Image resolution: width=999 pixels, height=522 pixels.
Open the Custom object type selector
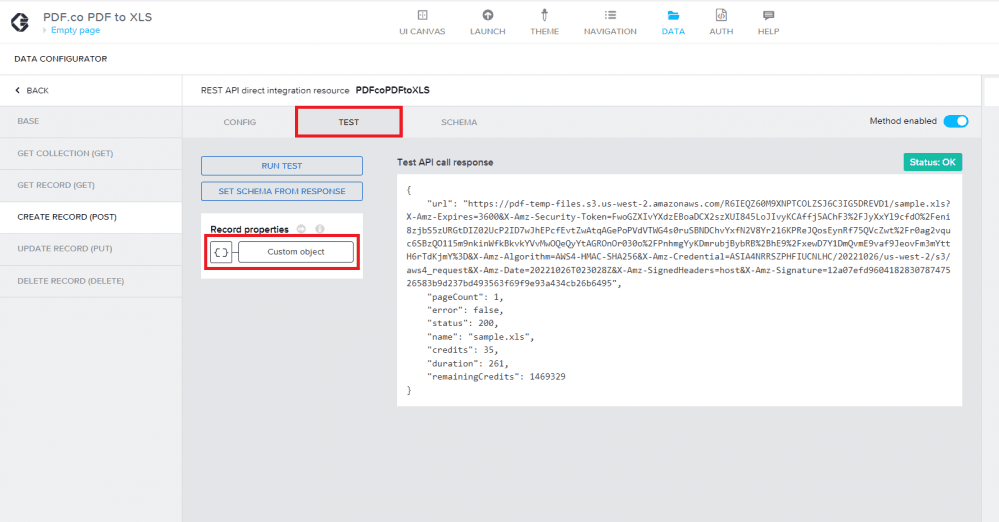[x=296, y=252]
